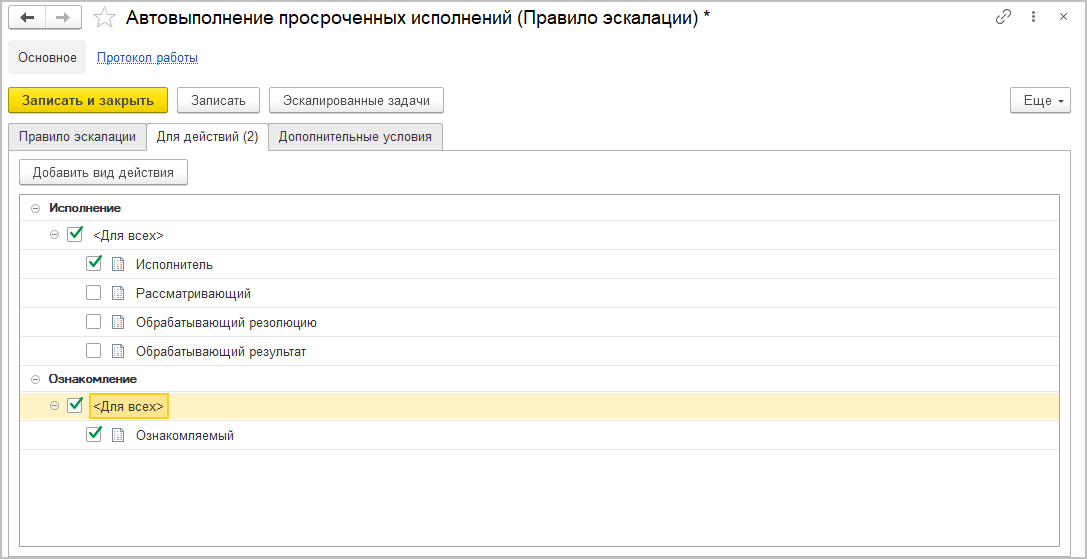This screenshot has width=1087, height=559.
Task: Open the three-dot window menu
Action: click(x=1034, y=18)
